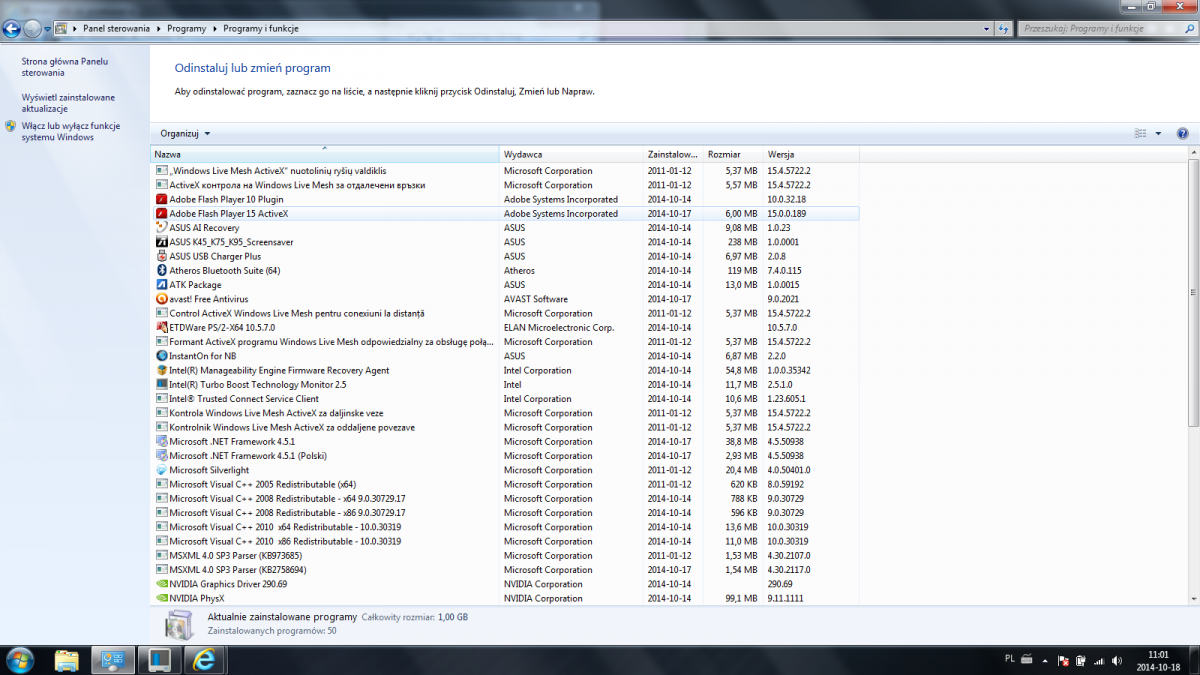Select Microsoft .NET Framework 4.5.1 (Polski)
1200x675 pixels.
tap(505, 456)
